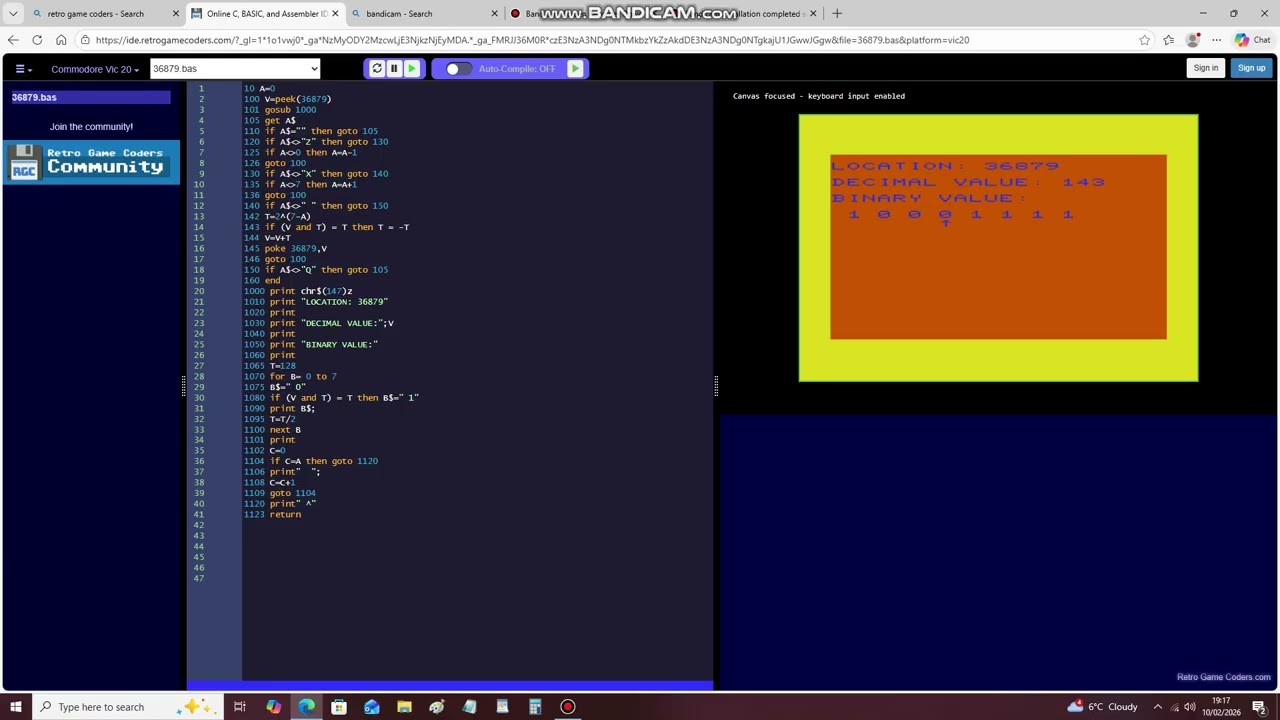This screenshot has width=1280, height=720.
Task: Open the Retro Game Coders Community banner
Action: pos(91,162)
